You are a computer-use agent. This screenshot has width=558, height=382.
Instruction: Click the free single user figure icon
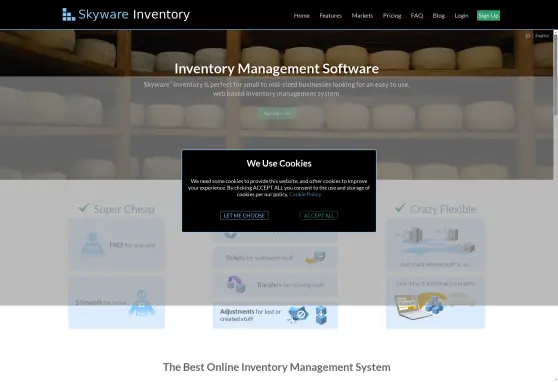click(x=93, y=245)
